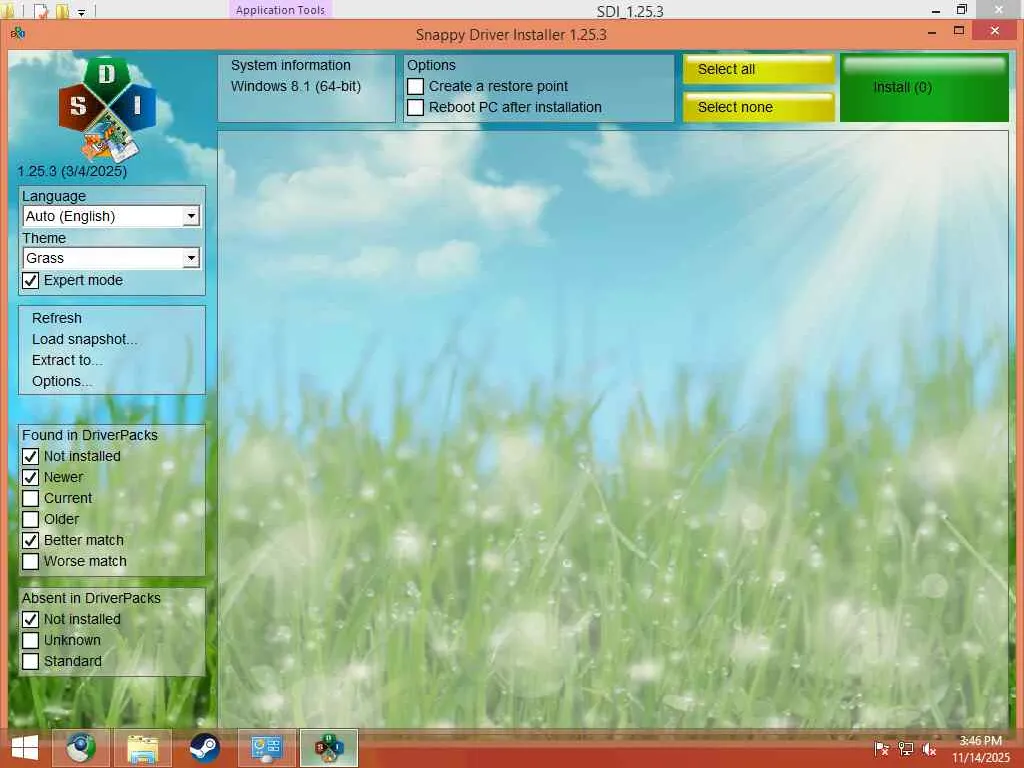Uncheck the Better match filter
The height and width of the screenshot is (768, 1024).
[x=31, y=540]
